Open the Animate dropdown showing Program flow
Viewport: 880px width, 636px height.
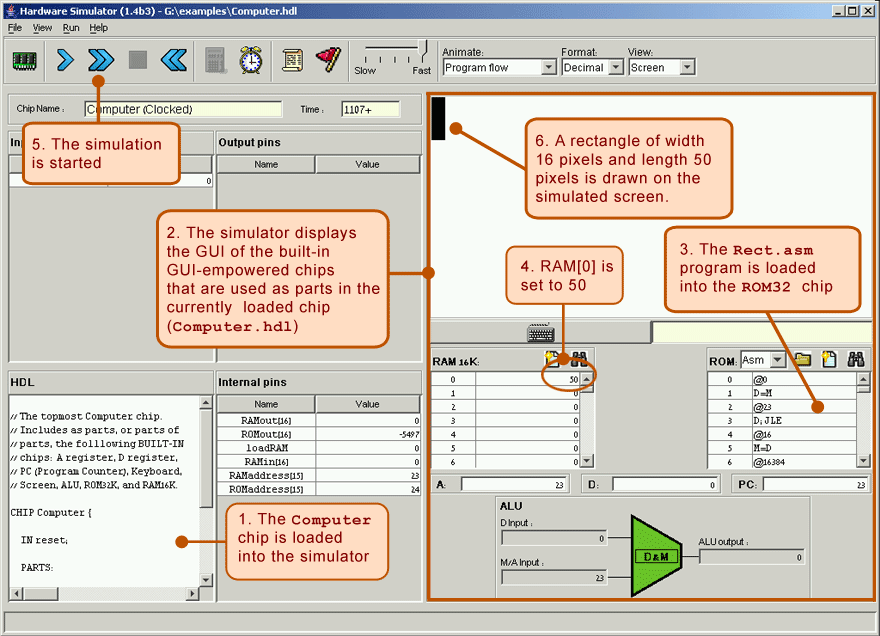(x=498, y=68)
